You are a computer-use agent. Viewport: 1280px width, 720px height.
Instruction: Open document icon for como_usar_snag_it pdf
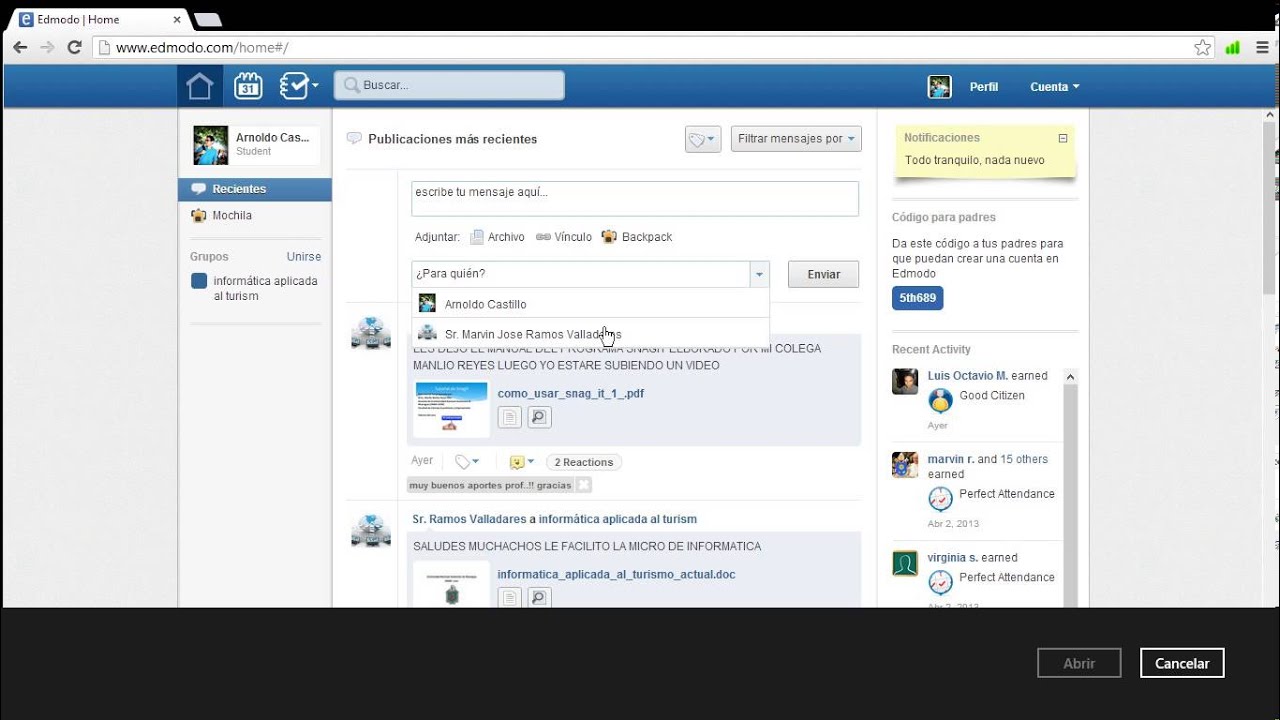click(x=510, y=417)
